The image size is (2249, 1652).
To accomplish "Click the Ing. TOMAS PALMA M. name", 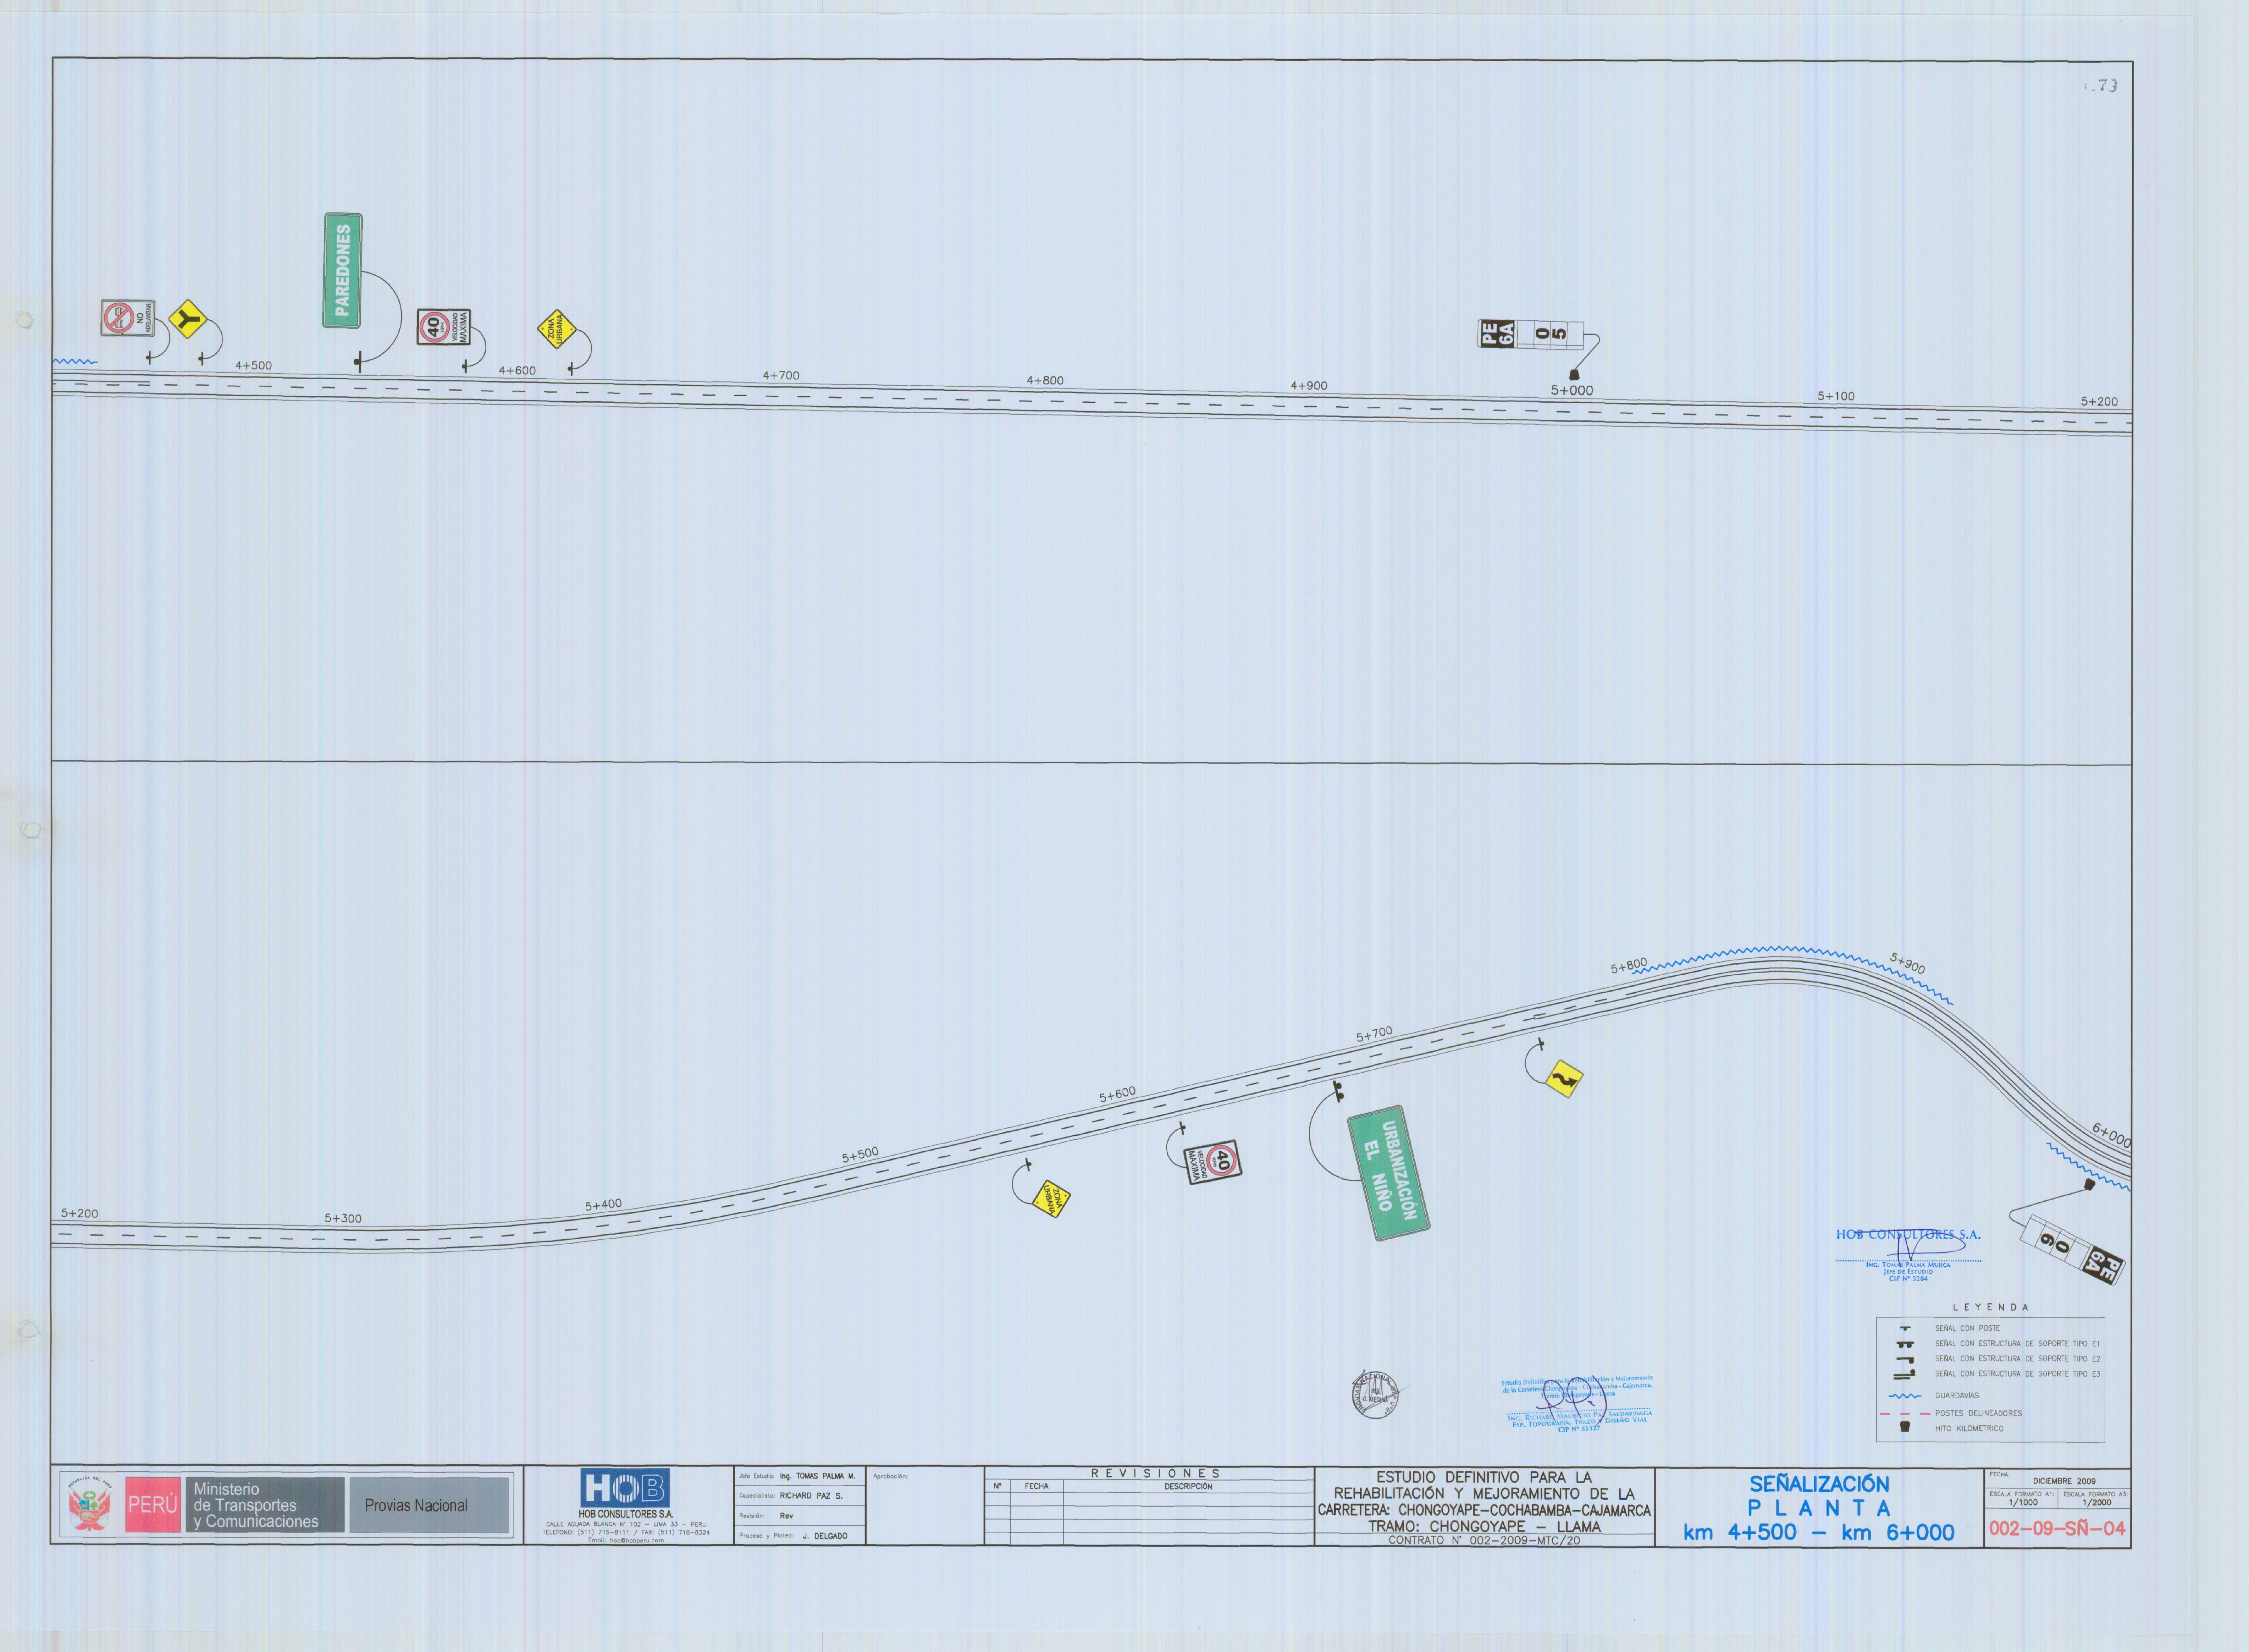I will tap(817, 1476).
